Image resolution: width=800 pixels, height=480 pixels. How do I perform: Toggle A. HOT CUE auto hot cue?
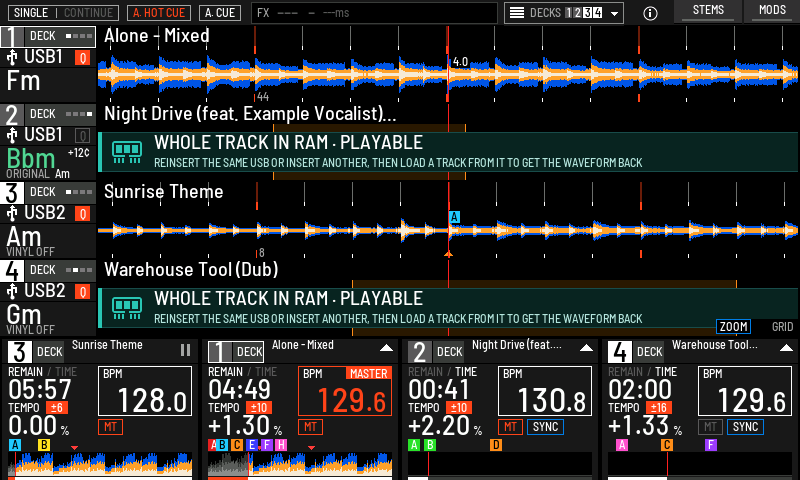click(159, 13)
